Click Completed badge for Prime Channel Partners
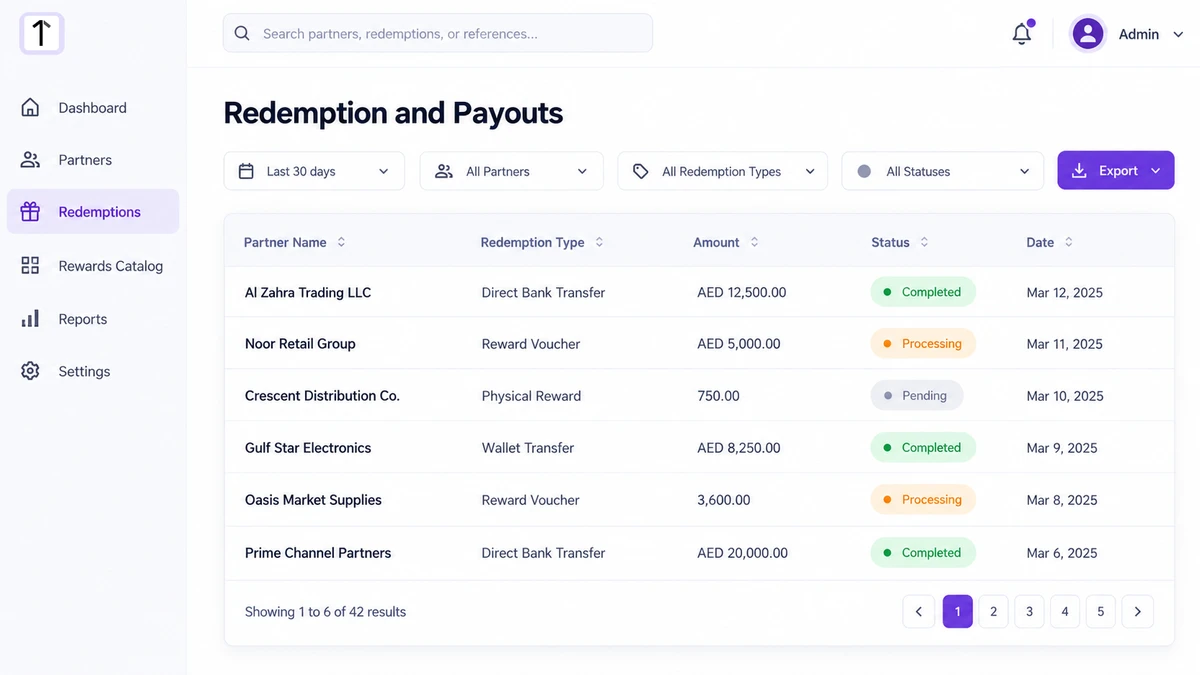This screenshot has height=675, width=1200. [x=923, y=553]
